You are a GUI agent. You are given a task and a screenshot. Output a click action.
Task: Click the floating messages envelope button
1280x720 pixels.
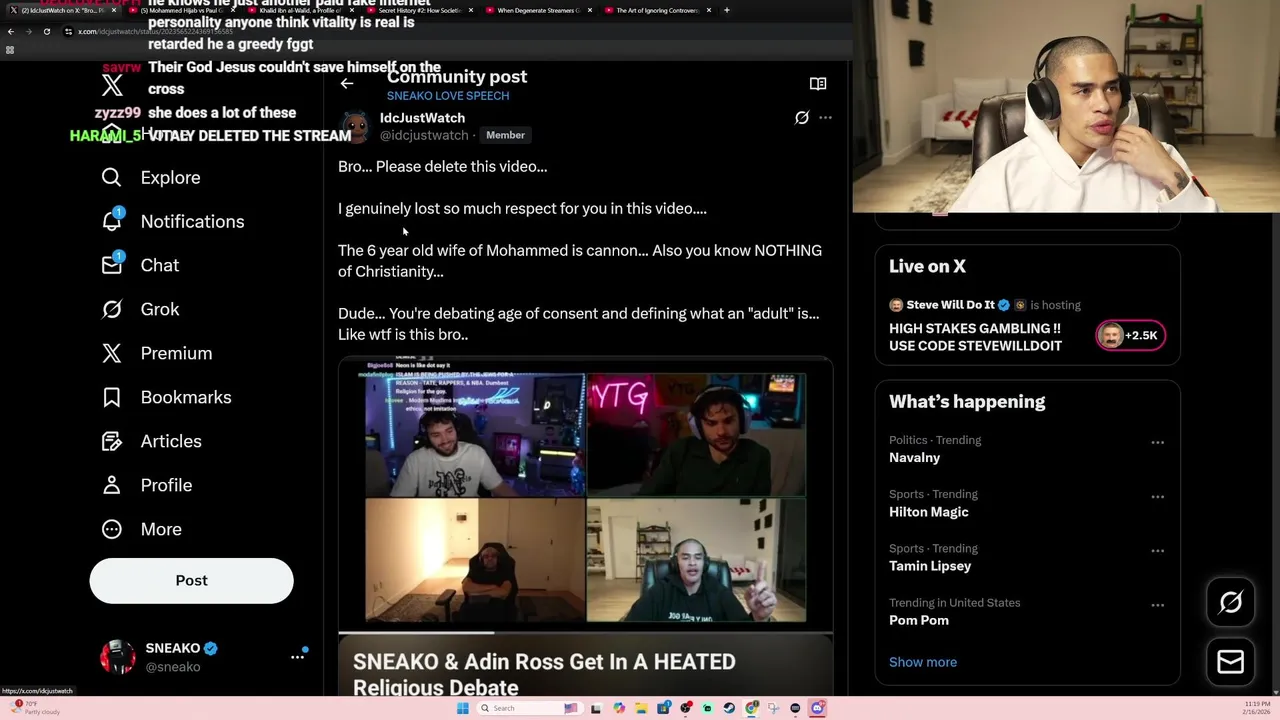[x=1231, y=662]
